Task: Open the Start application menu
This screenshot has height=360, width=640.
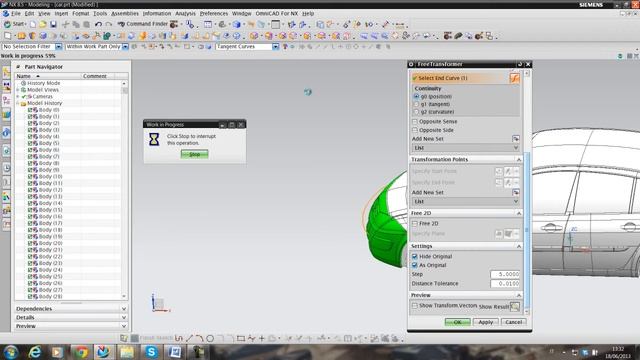Action: pyautogui.click(x=15, y=24)
